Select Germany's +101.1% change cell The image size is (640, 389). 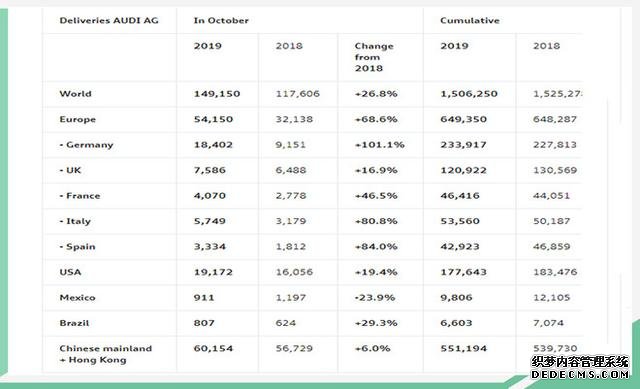(380, 144)
